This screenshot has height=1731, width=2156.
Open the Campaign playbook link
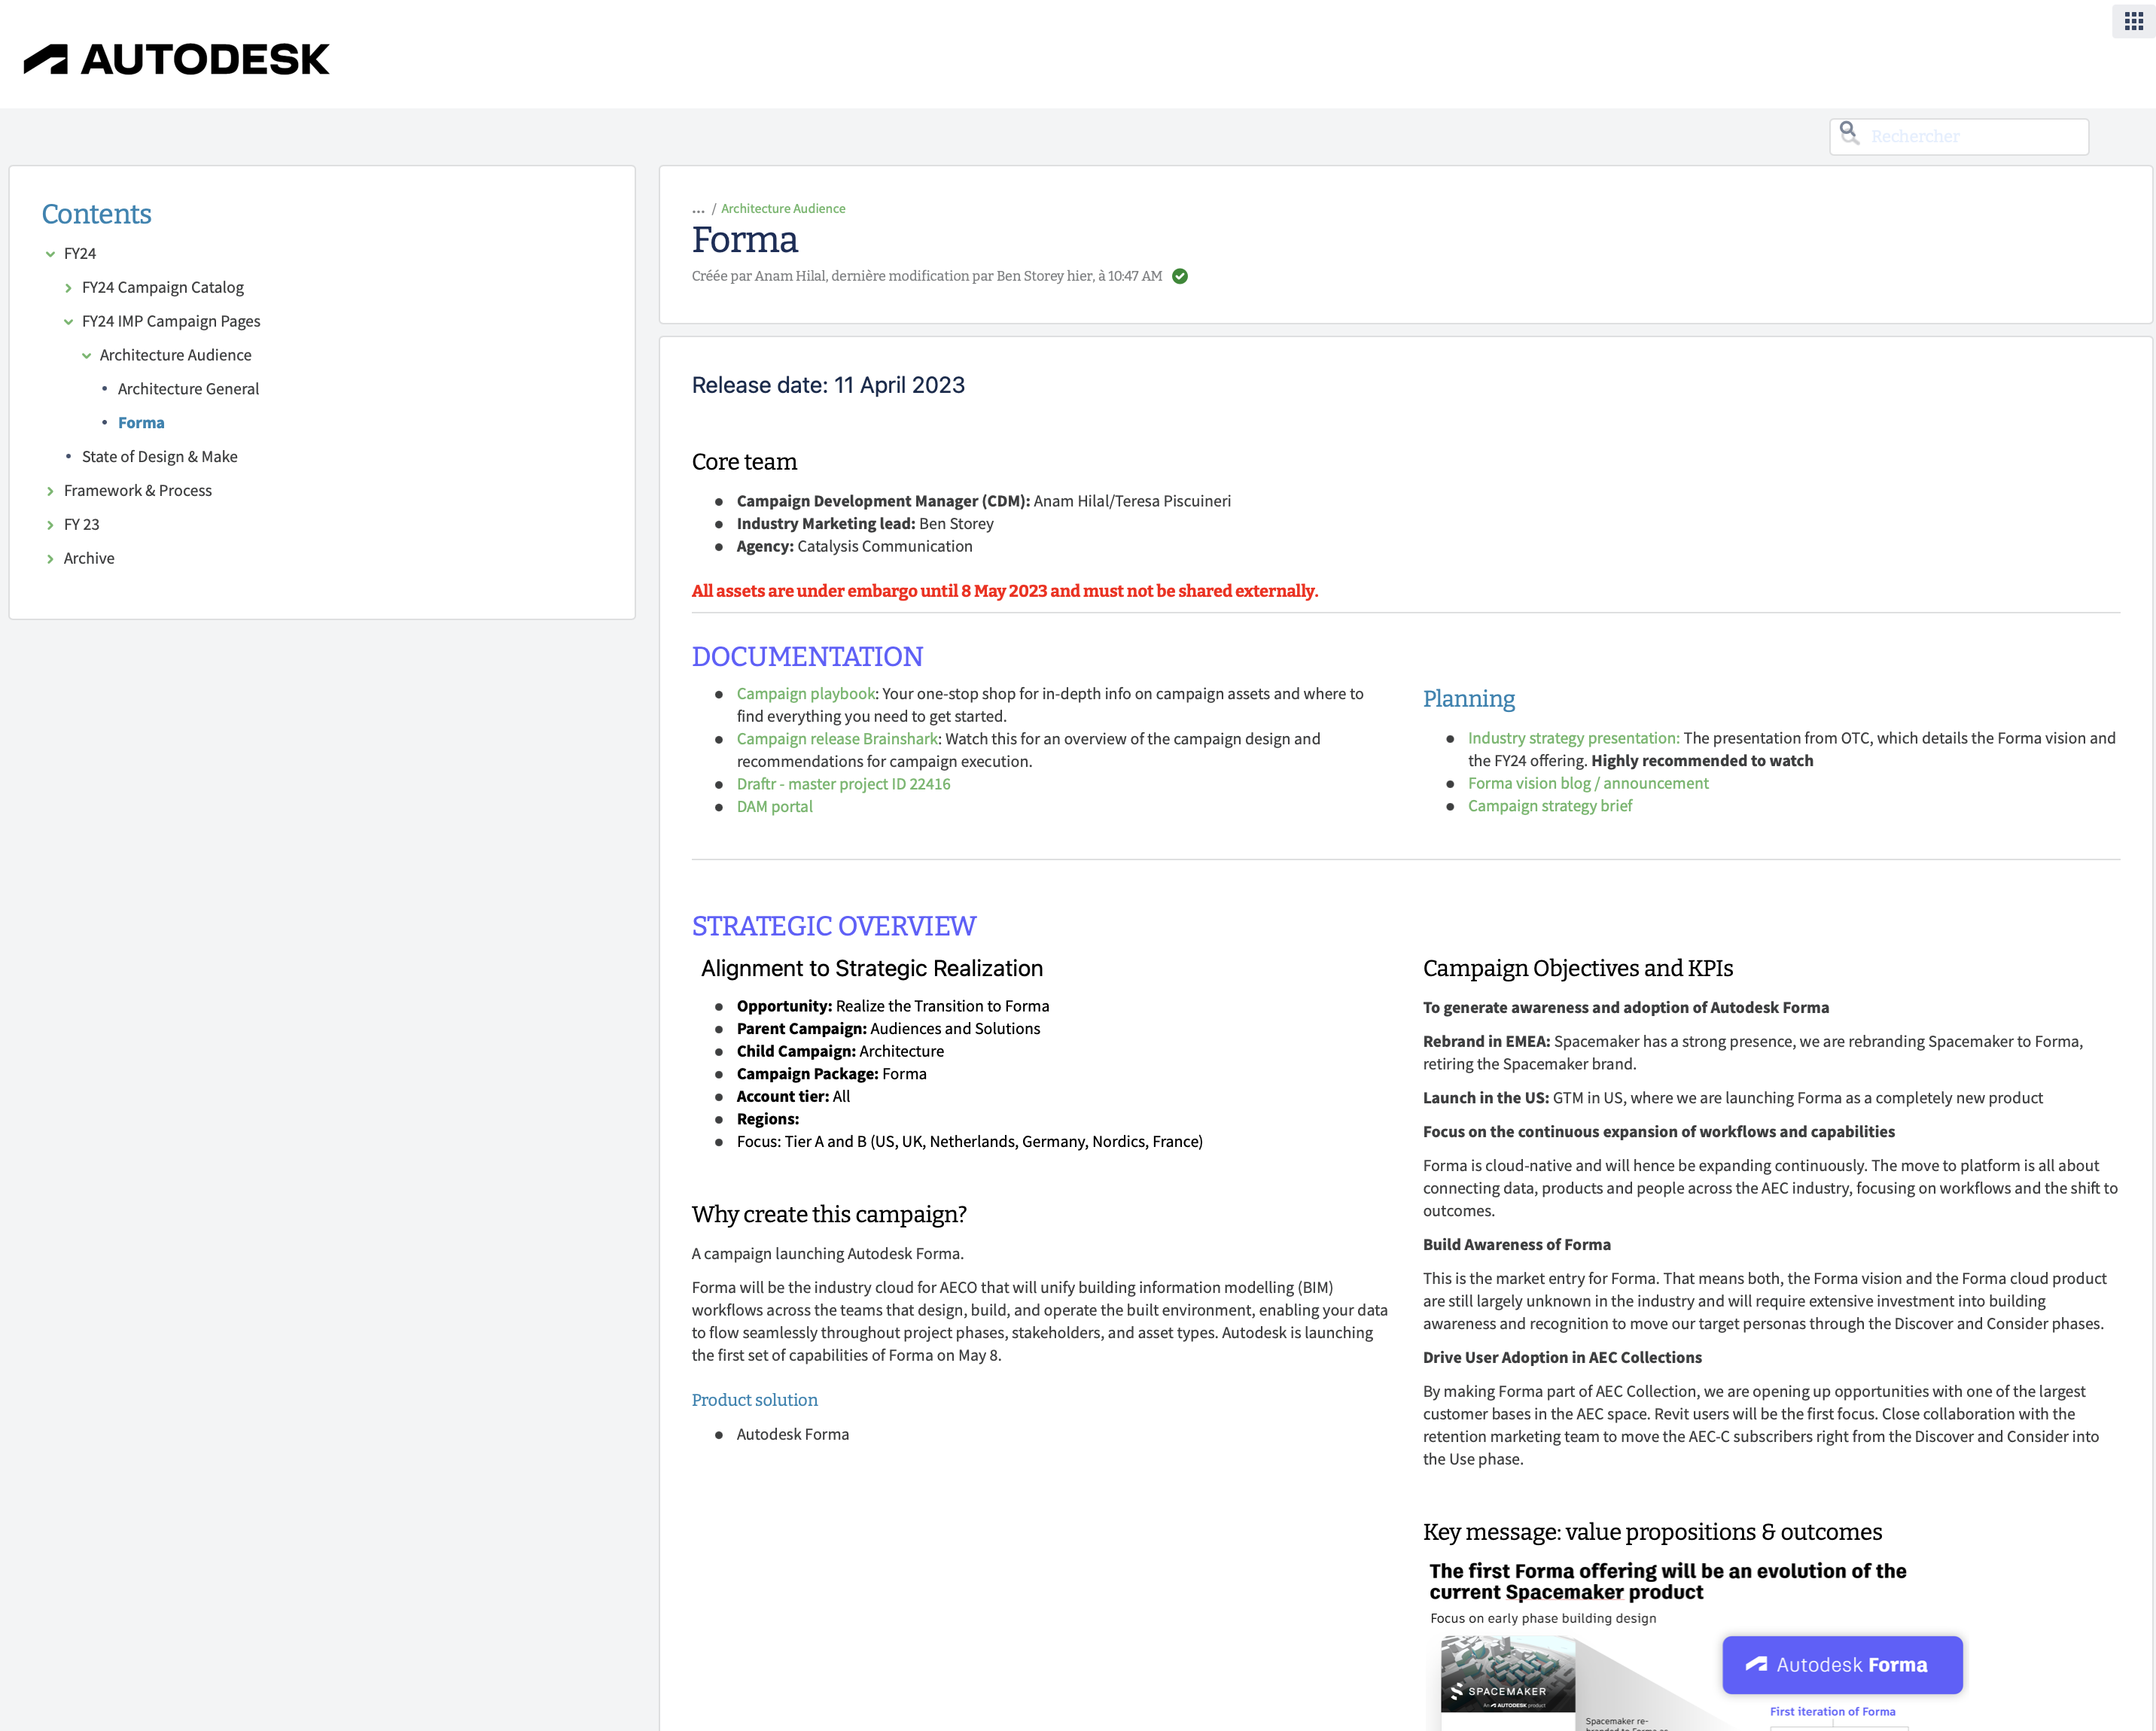click(805, 693)
